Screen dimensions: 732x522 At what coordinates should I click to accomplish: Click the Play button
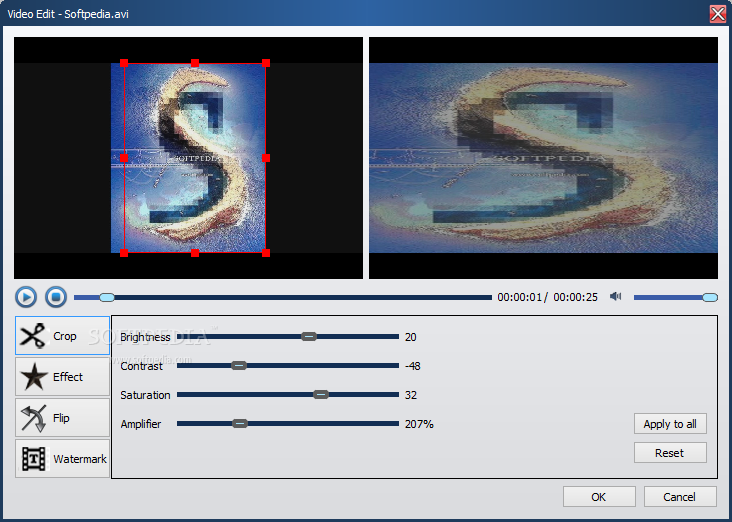click(26, 297)
